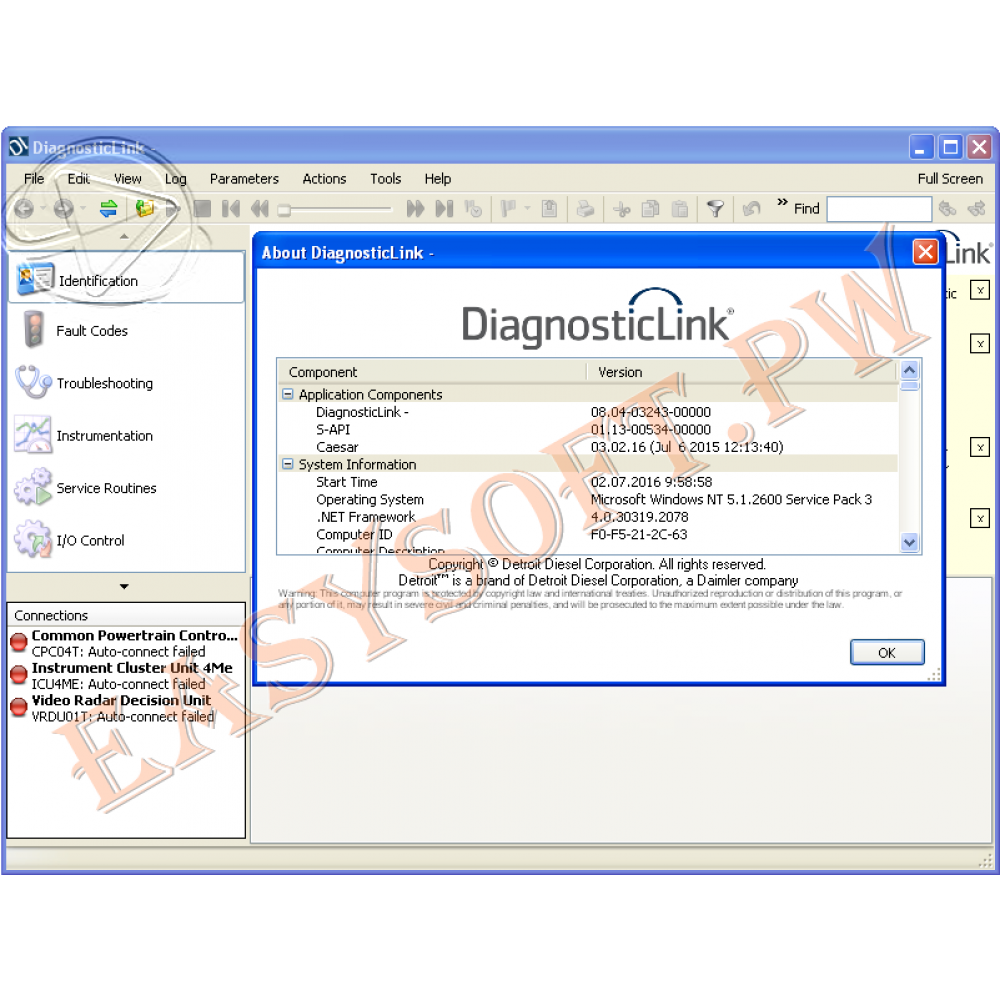Click the sidebar scroll-down arrow below I/O Control
The image size is (1000, 1000).
(124, 586)
